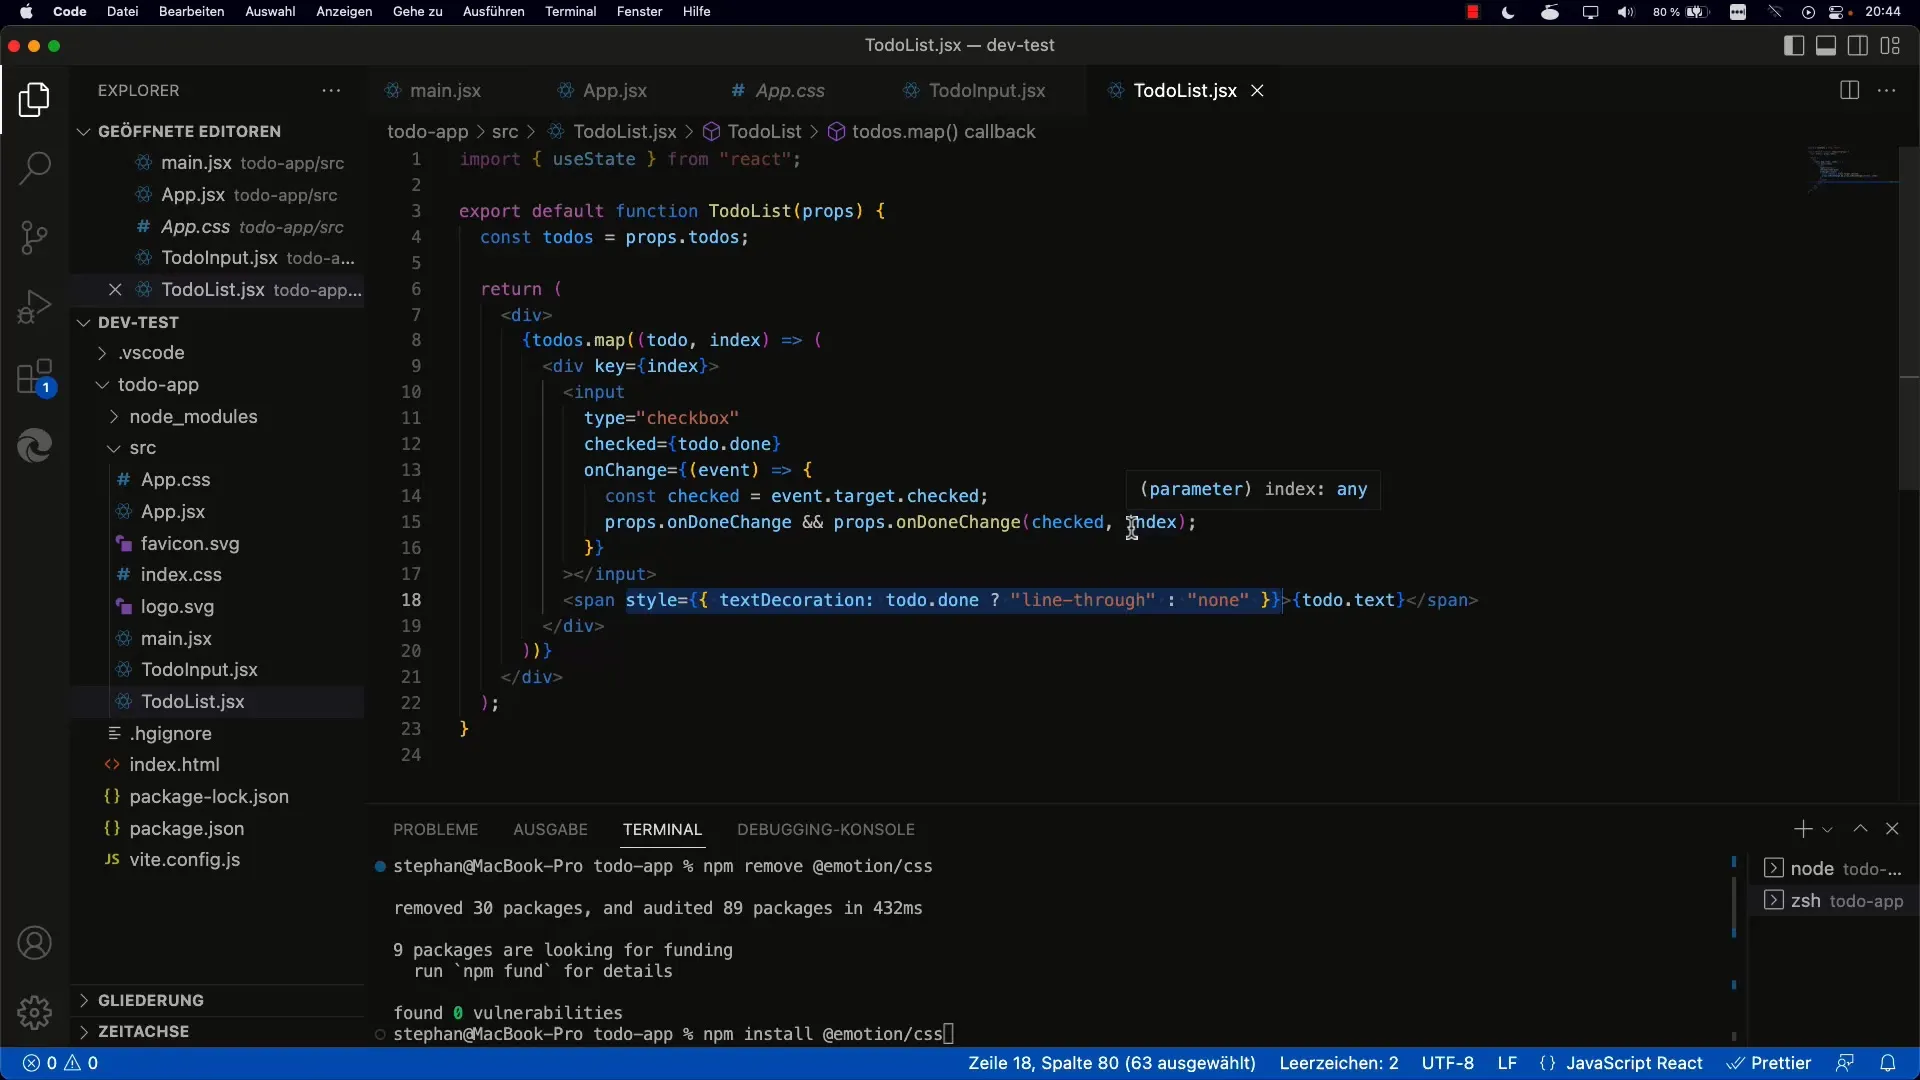This screenshot has height=1080, width=1920.
Task: Toggle the primary sidebar layout button
Action: click(1793, 45)
